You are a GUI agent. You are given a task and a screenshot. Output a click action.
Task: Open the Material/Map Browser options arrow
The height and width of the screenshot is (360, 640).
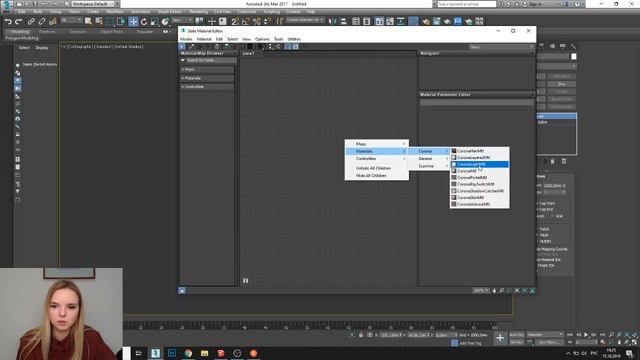183,60
